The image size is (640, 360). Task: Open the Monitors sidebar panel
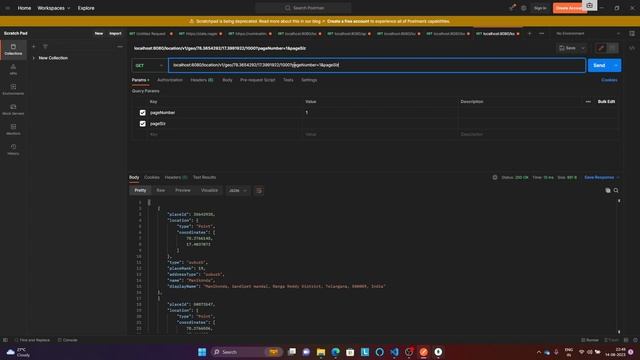click(13, 129)
